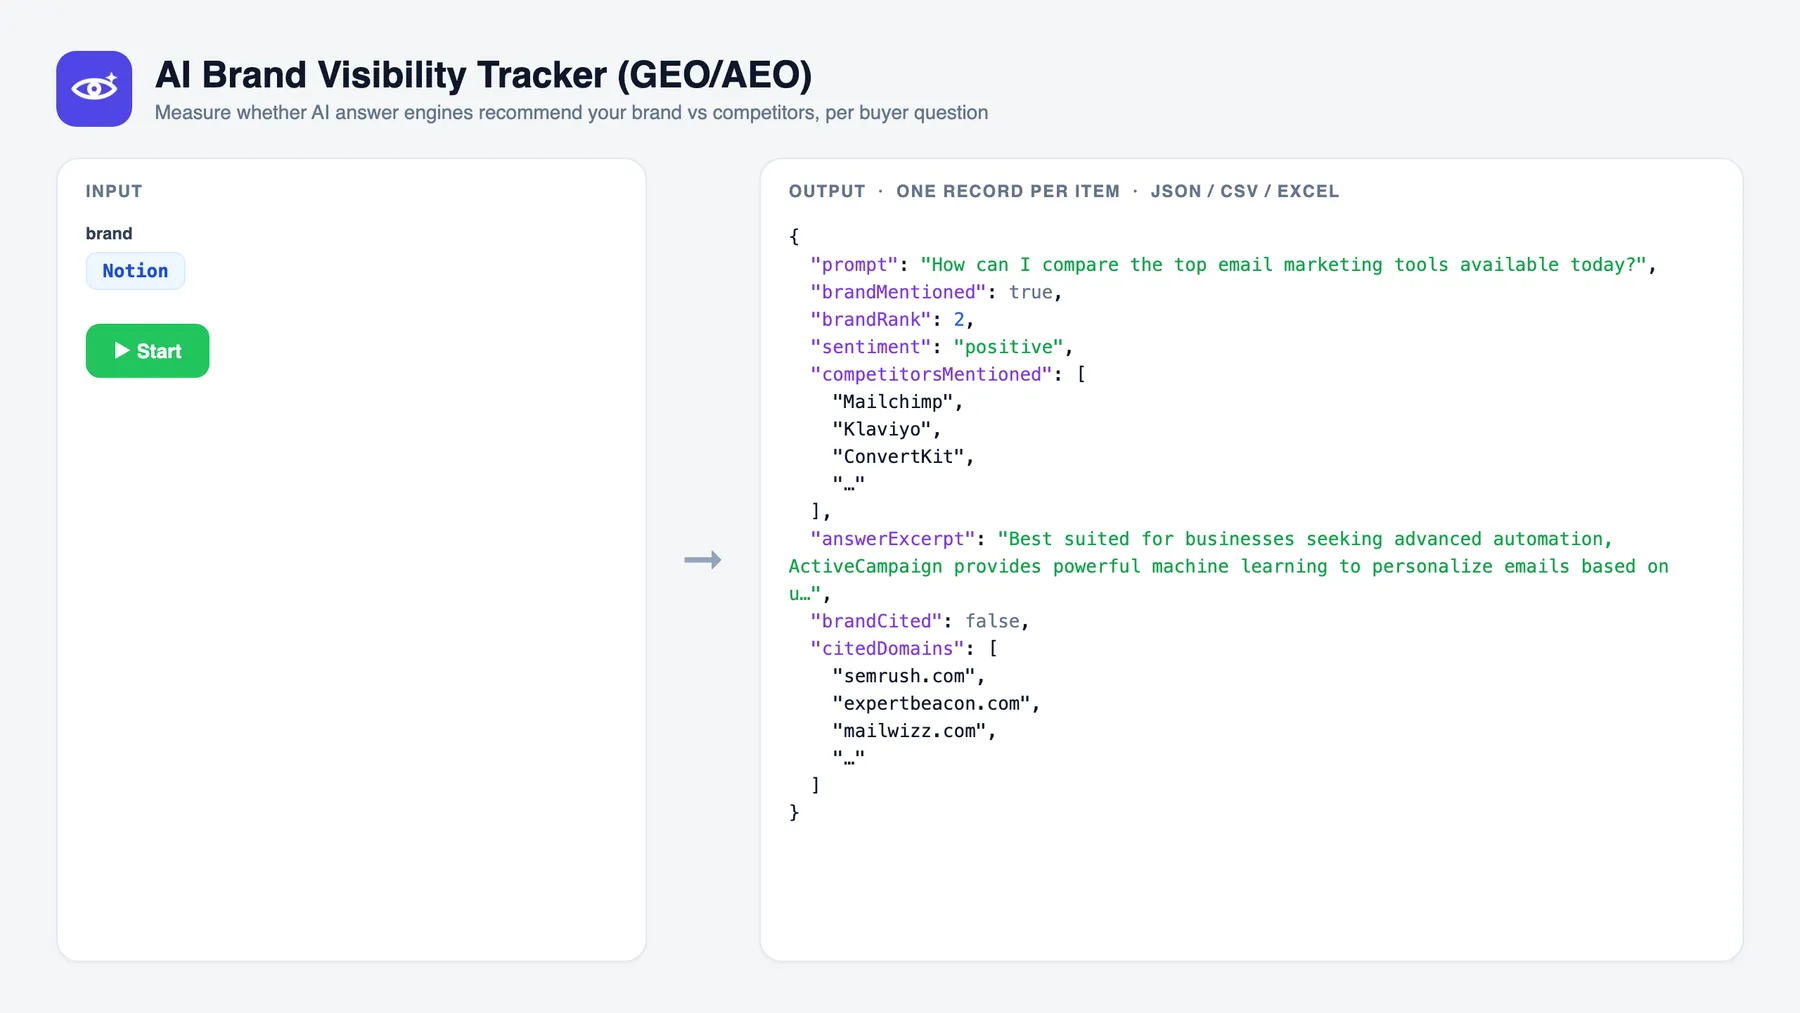Click the "JSON / CSV / EXCEL" label
Viewport: 1800px width, 1013px height.
1245,191
